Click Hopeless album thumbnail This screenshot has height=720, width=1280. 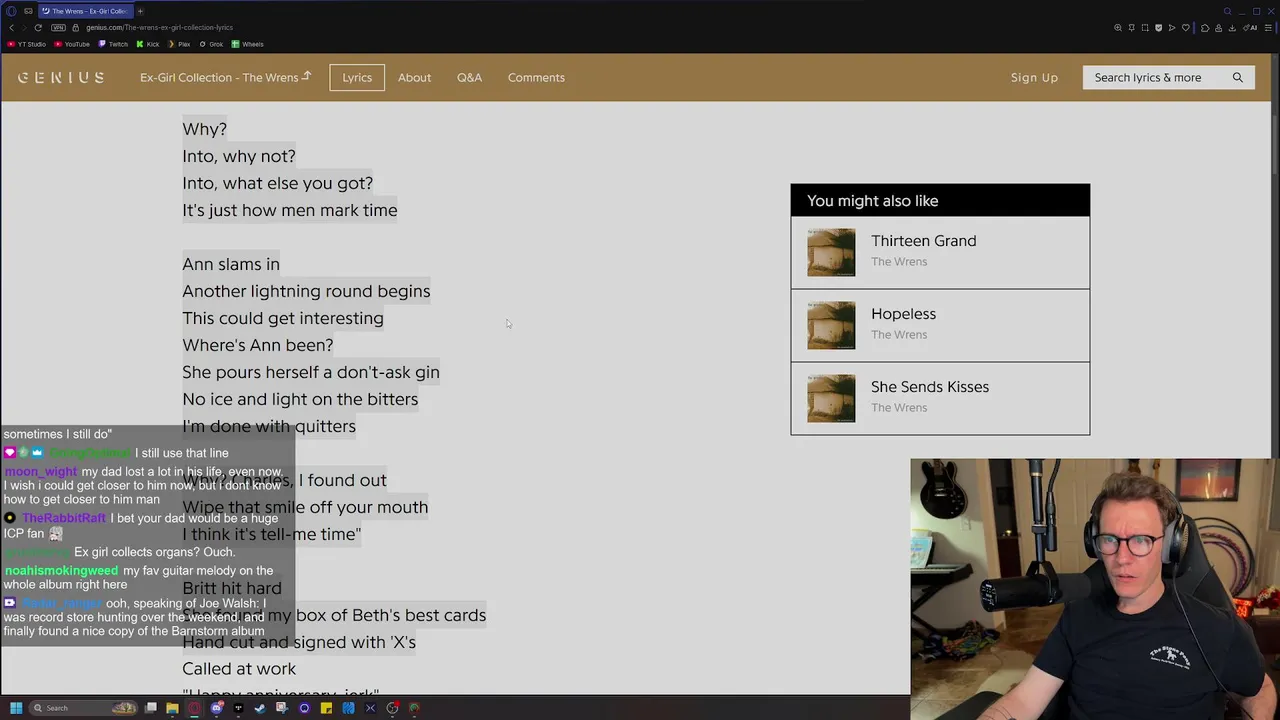[x=831, y=325]
